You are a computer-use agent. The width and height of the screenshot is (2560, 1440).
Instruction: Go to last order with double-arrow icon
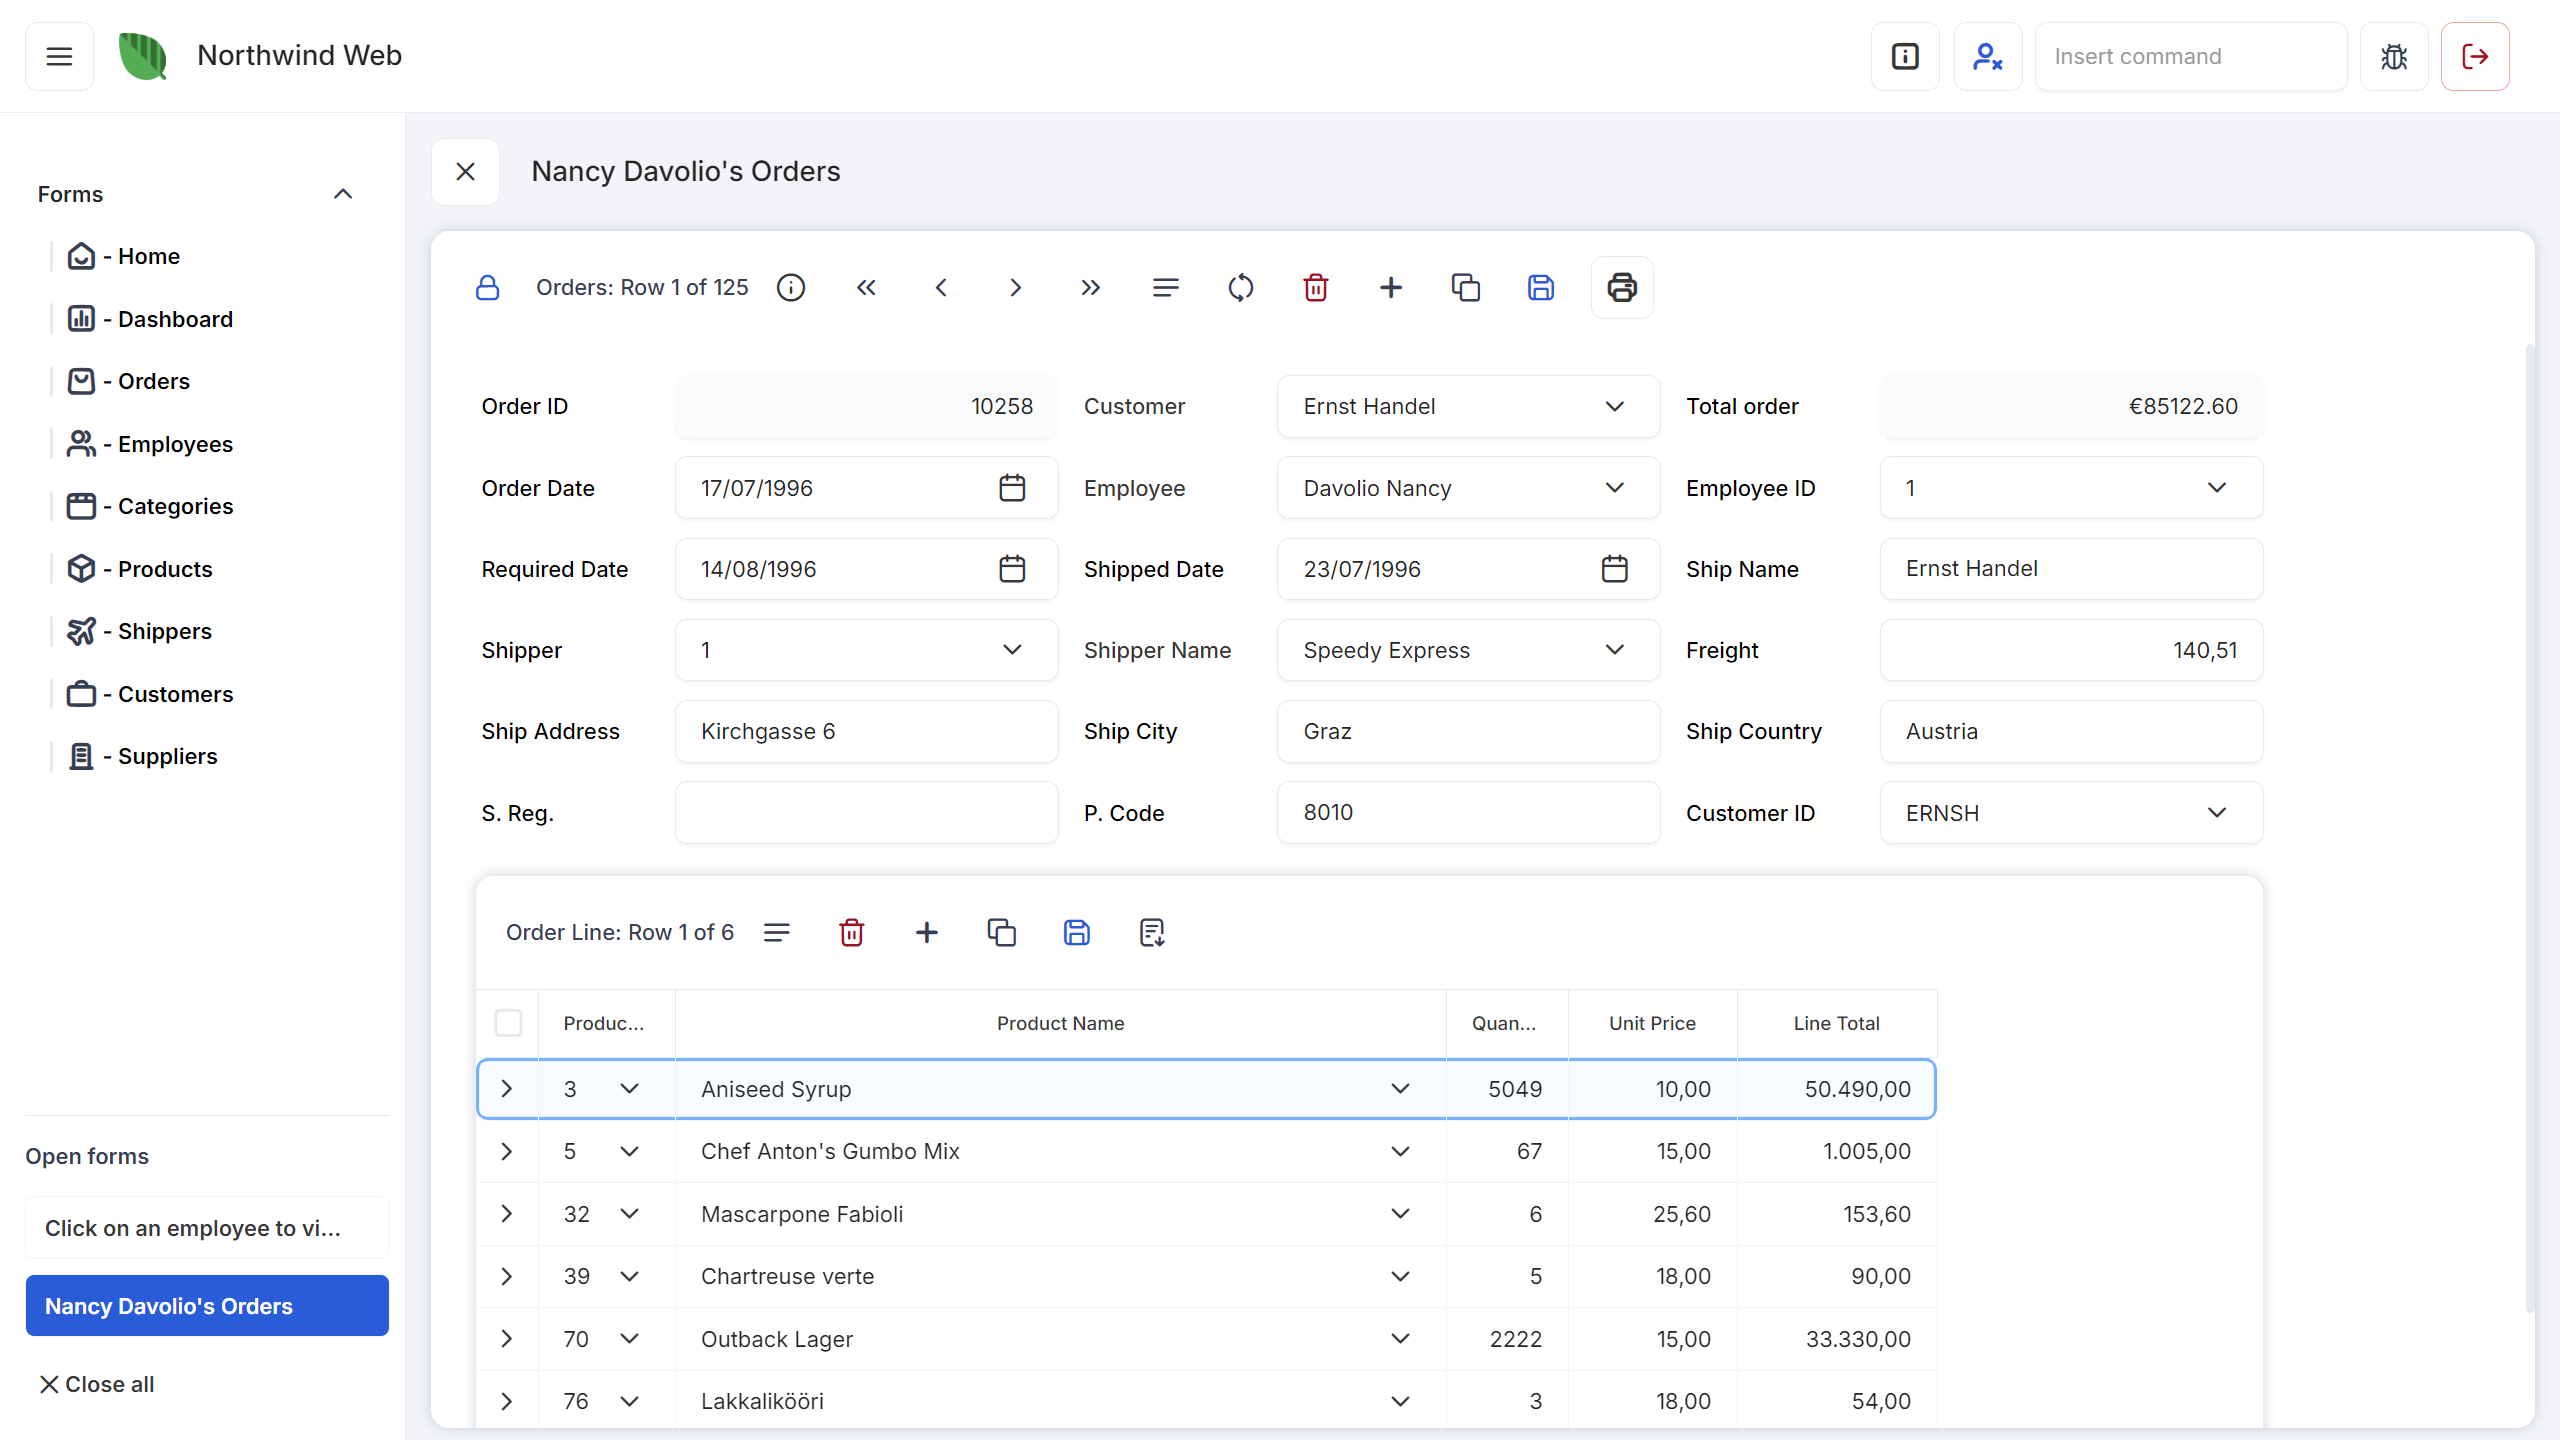[x=1090, y=288]
